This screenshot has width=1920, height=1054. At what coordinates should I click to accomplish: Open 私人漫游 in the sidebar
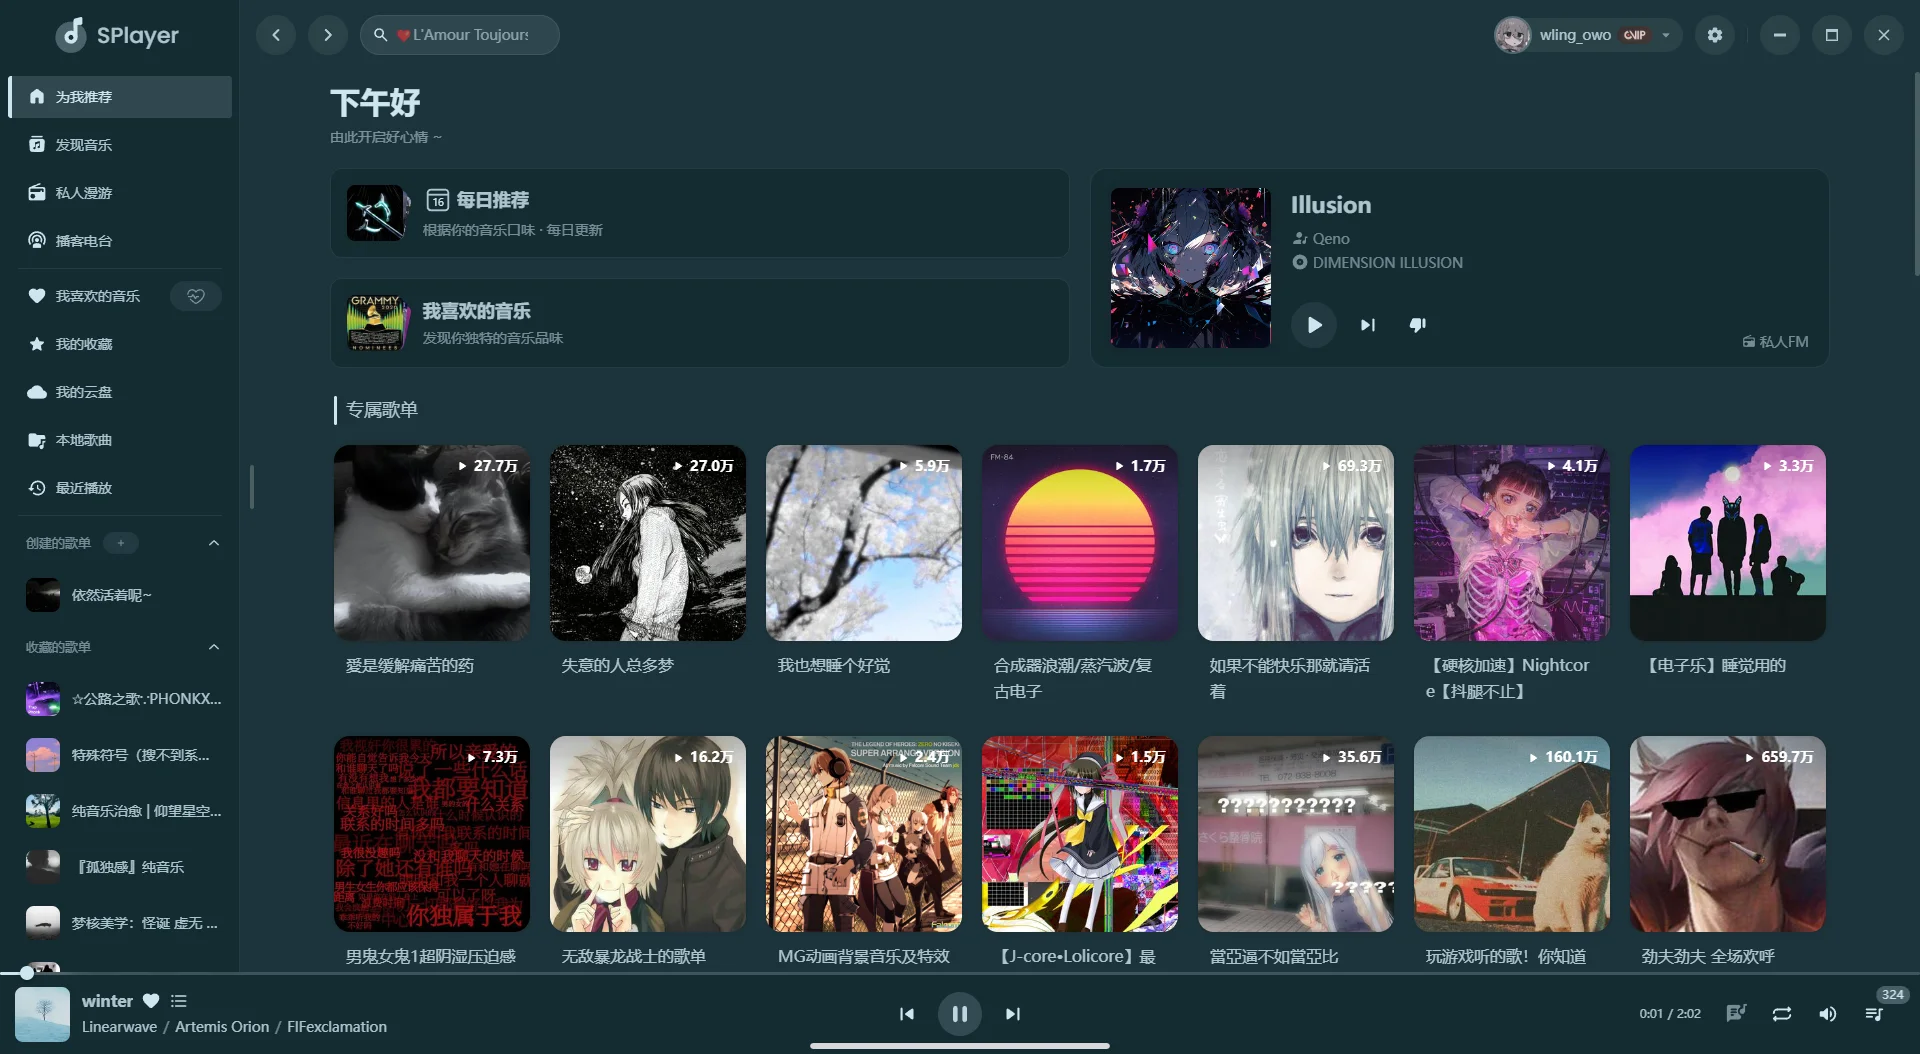[x=120, y=193]
